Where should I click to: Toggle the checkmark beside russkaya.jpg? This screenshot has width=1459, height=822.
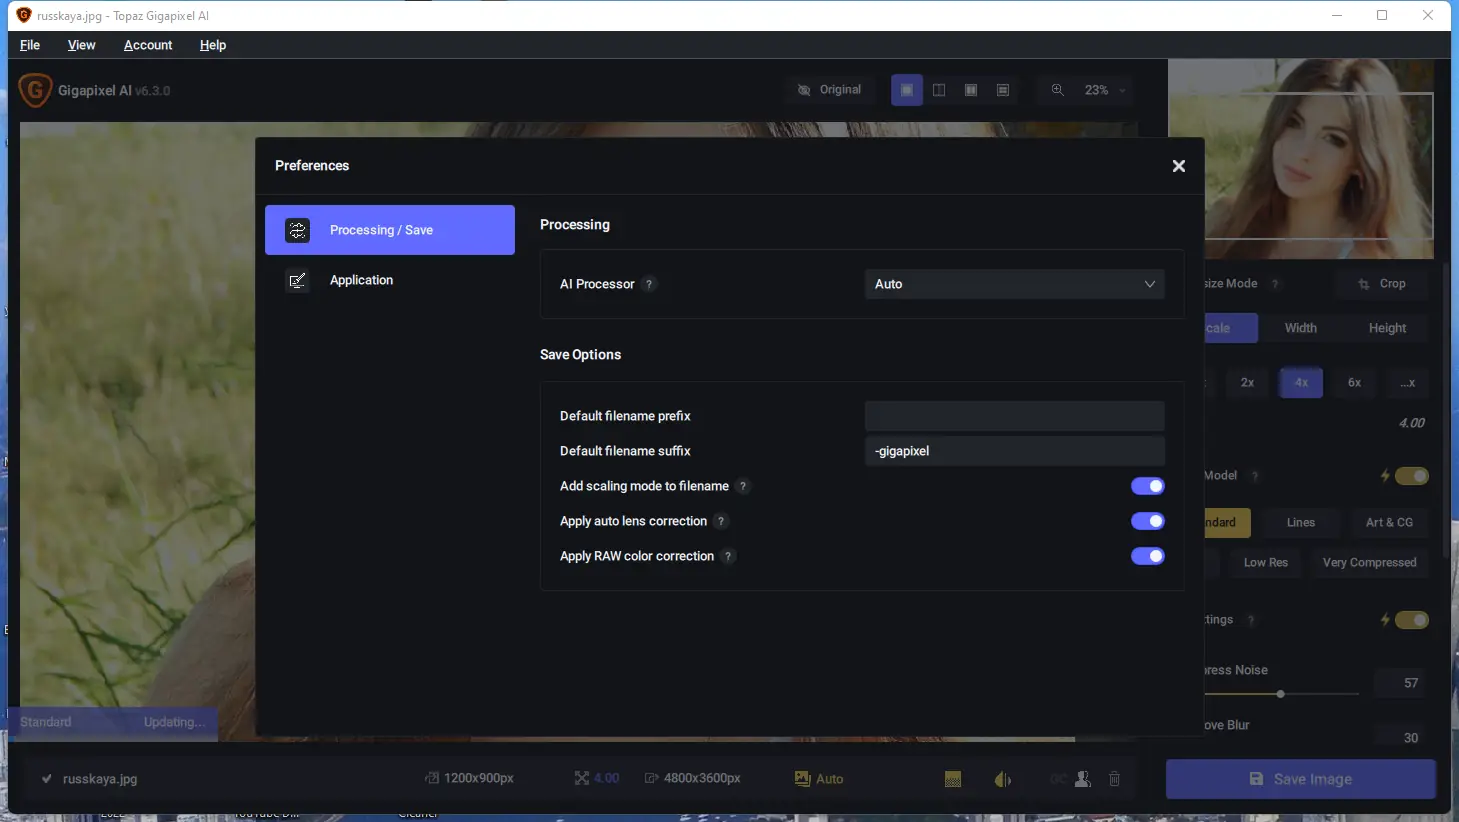tap(46, 779)
